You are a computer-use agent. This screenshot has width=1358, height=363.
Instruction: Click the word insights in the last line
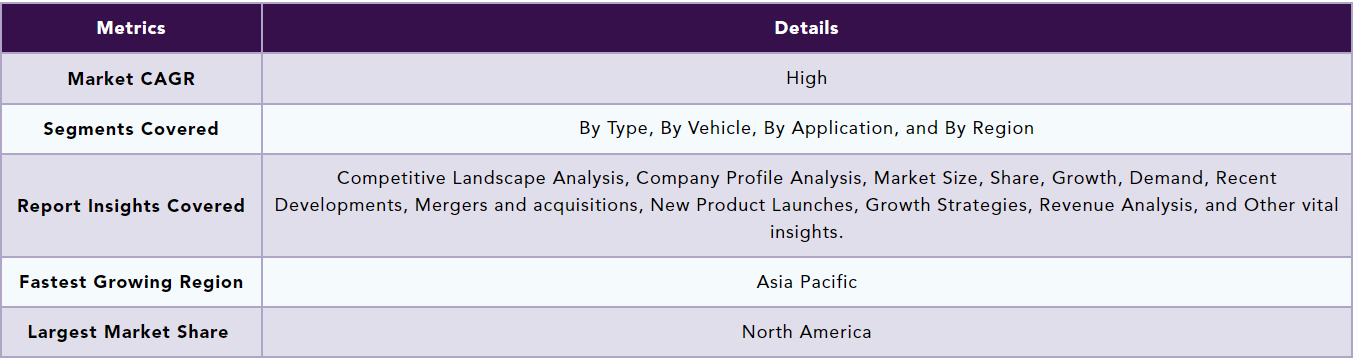point(806,232)
